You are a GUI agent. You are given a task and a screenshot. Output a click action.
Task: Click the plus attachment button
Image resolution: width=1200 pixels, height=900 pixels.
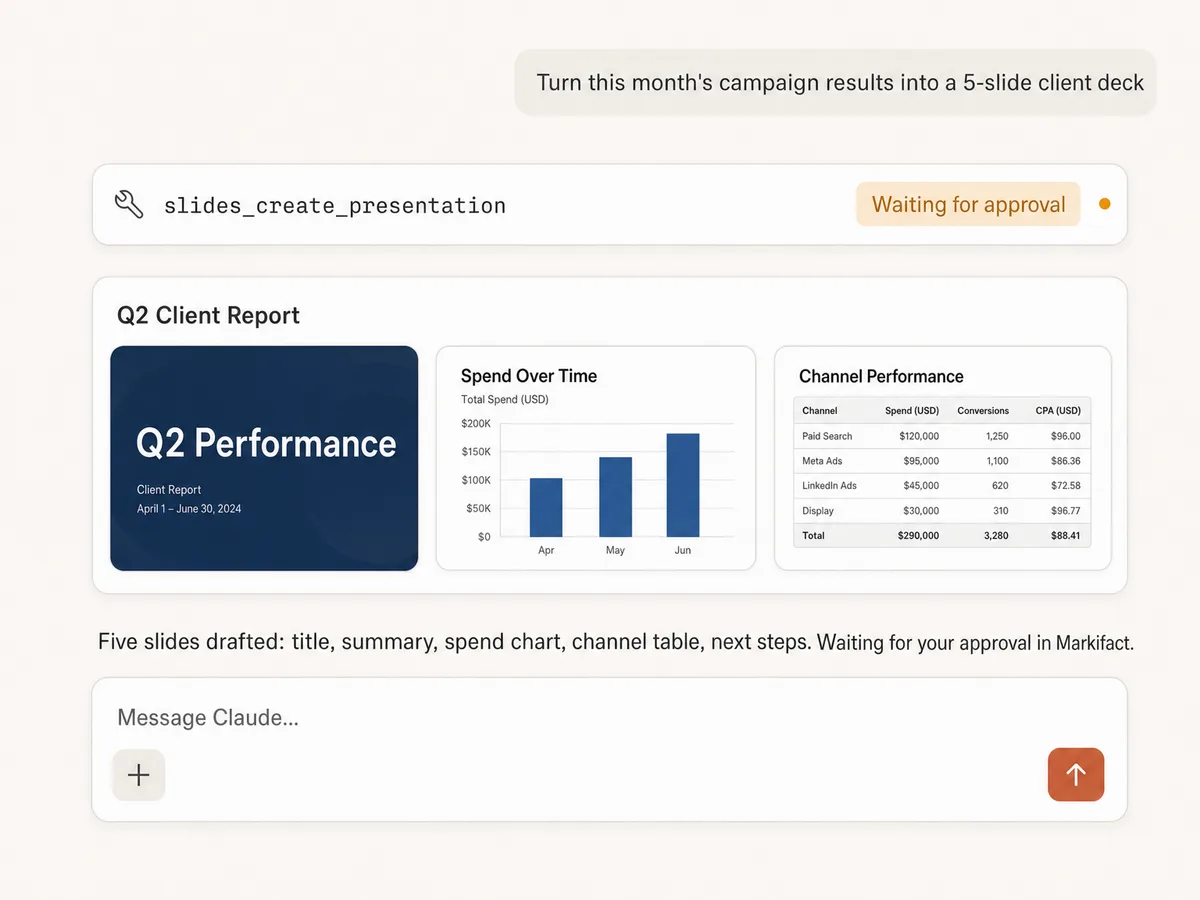(139, 775)
